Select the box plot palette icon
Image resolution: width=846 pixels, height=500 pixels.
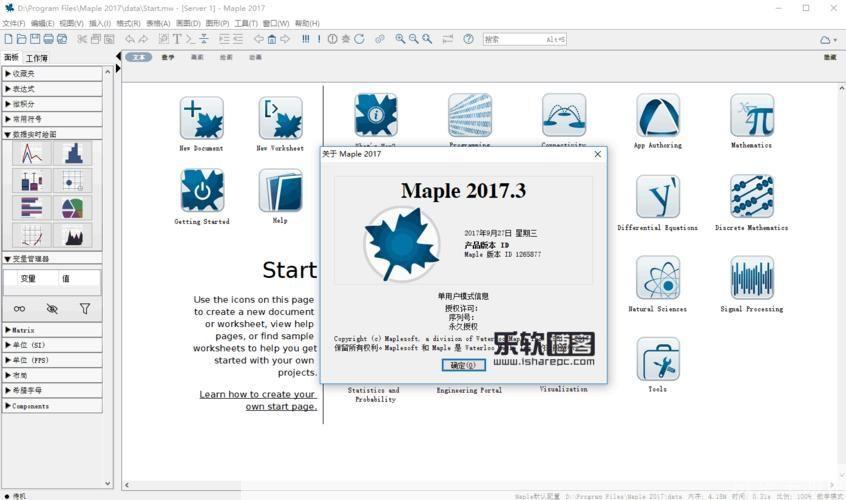[x=32, y=181]
